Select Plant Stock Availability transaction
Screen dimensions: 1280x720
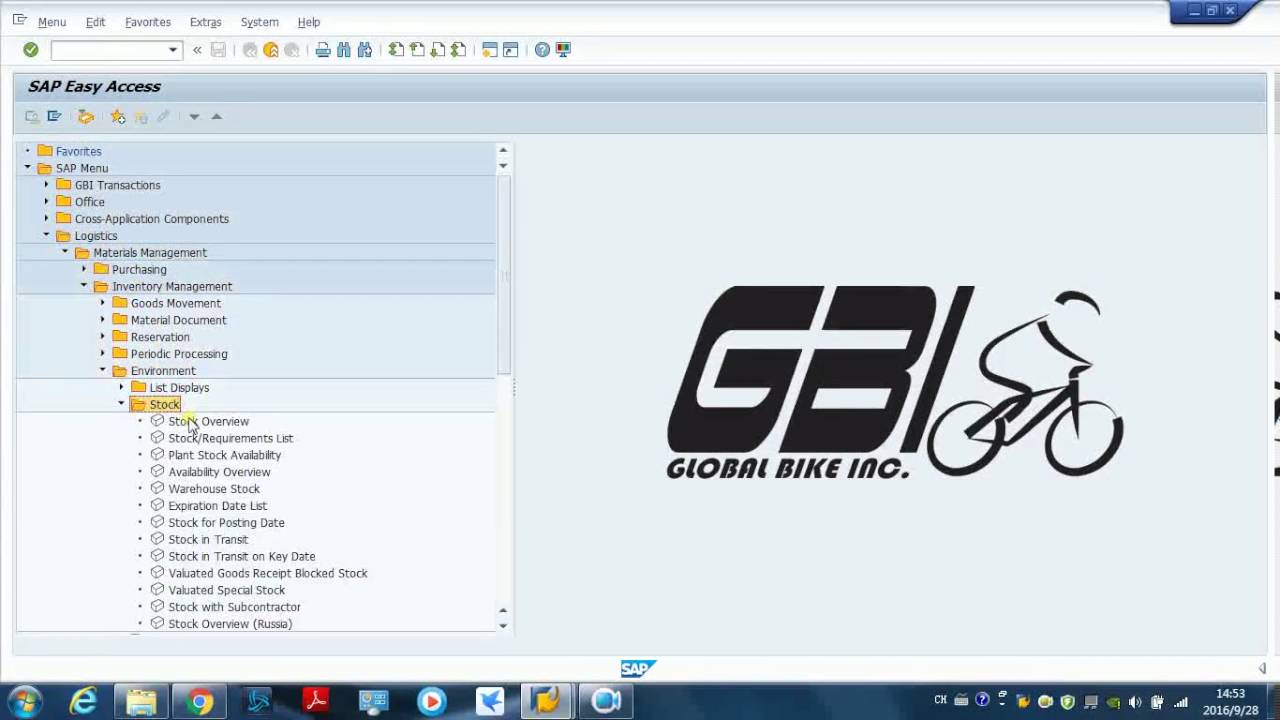(224, 455)
